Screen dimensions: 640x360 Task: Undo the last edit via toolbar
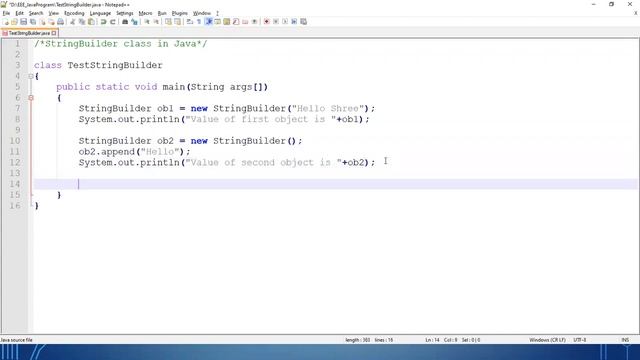click(x=103, y=22)
